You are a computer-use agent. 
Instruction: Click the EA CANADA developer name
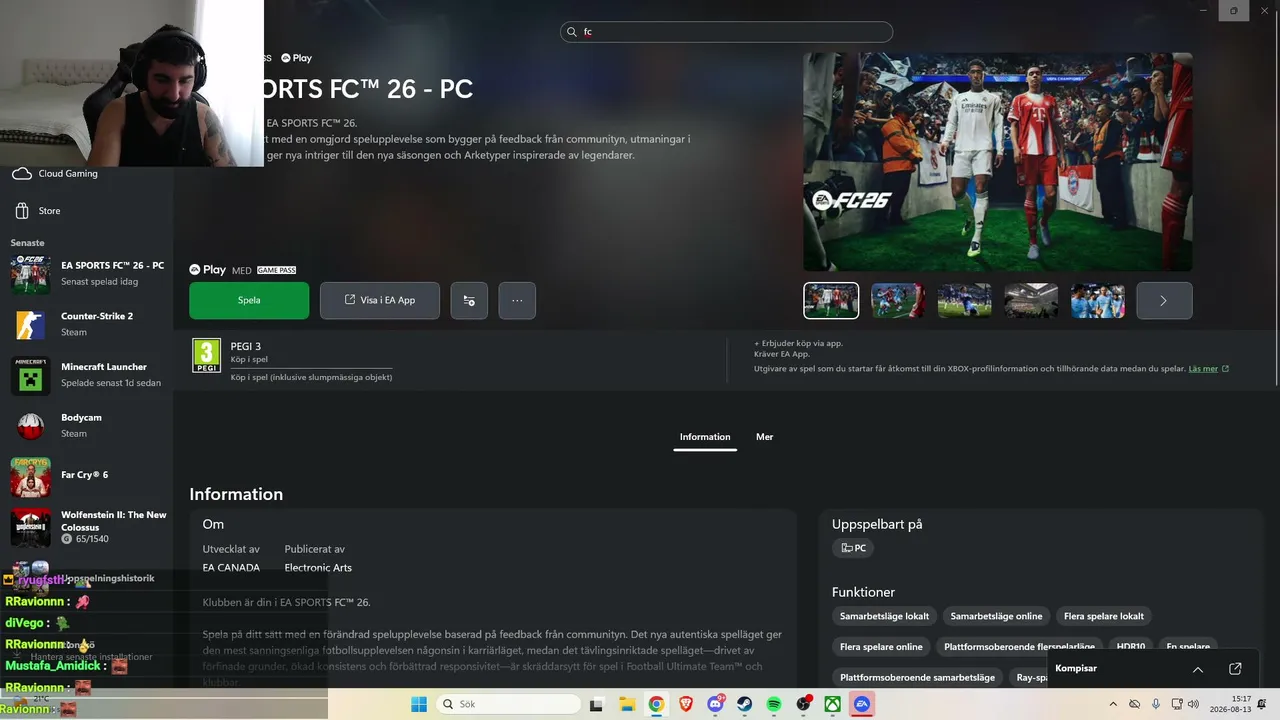point(231,568)
